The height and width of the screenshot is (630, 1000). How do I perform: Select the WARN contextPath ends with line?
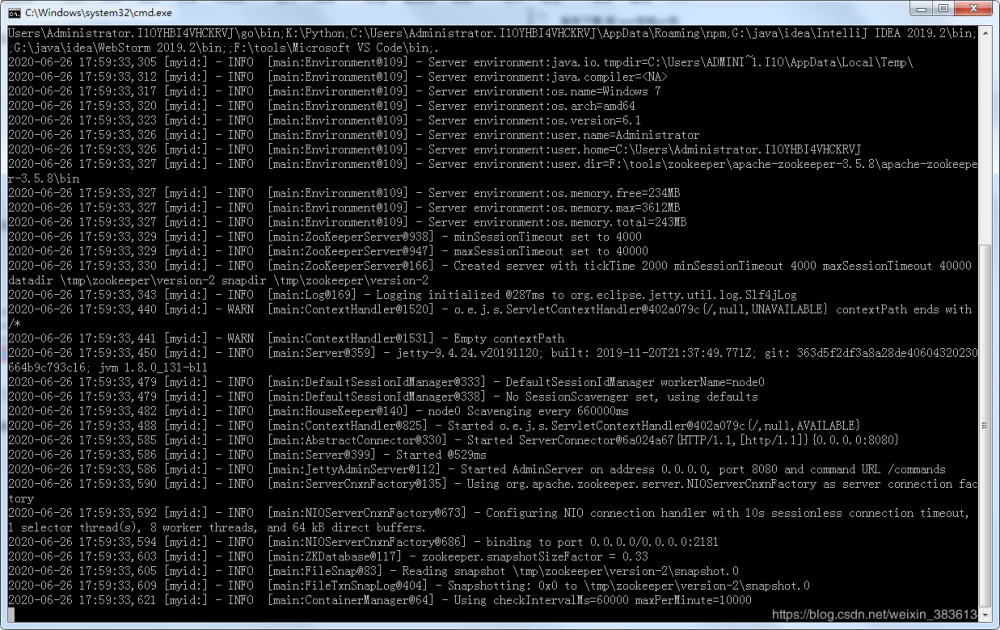490,309
